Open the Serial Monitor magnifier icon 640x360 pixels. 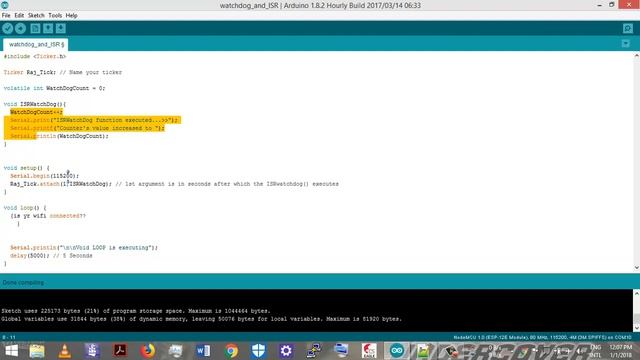click(x=628, y=28)
